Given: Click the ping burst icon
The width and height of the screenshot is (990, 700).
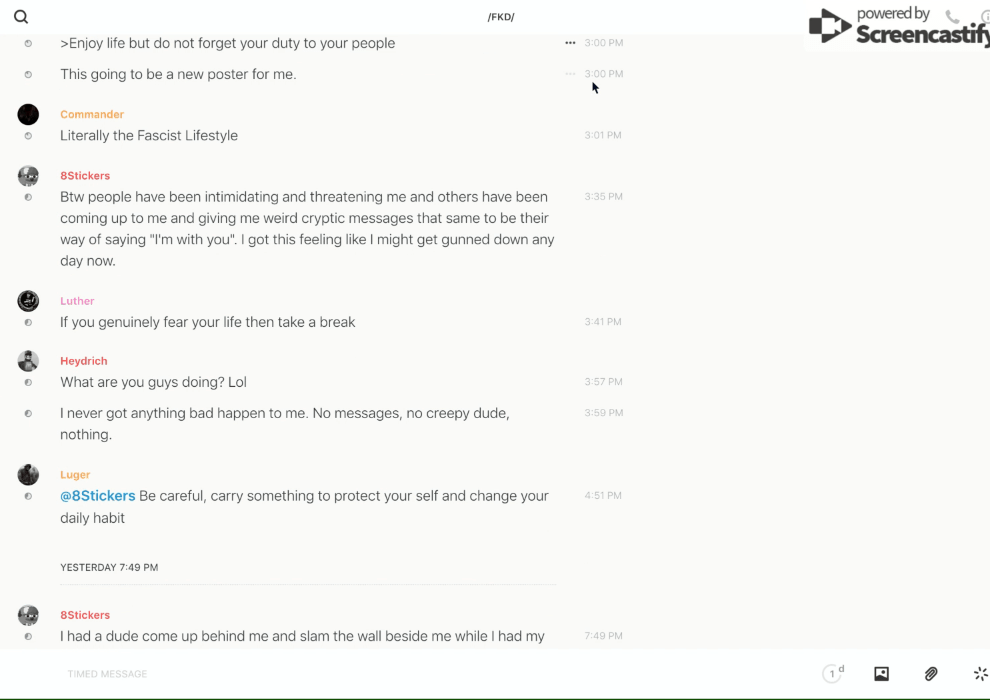Looking at the screenshot, I should pyautogui.click(x=980, y=674).
